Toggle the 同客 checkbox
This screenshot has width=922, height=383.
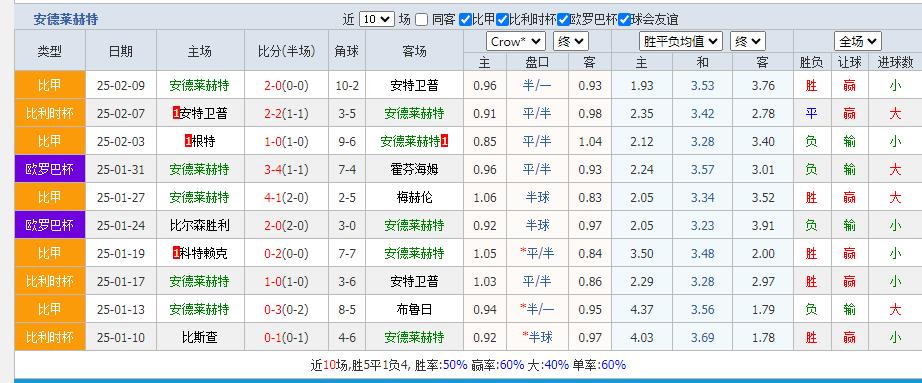coord(421,19)
